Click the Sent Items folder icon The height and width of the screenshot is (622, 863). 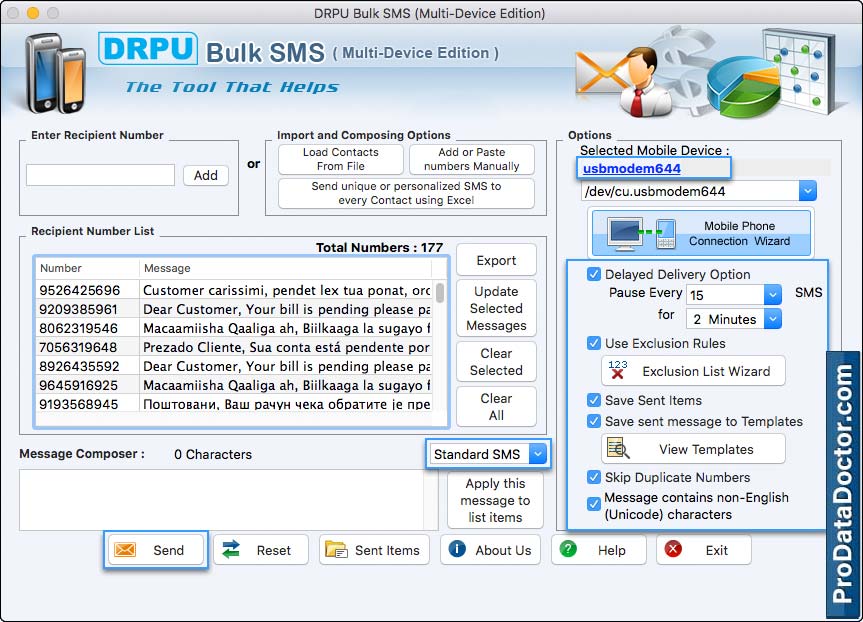pyautogui.click(x=336, y=549)
